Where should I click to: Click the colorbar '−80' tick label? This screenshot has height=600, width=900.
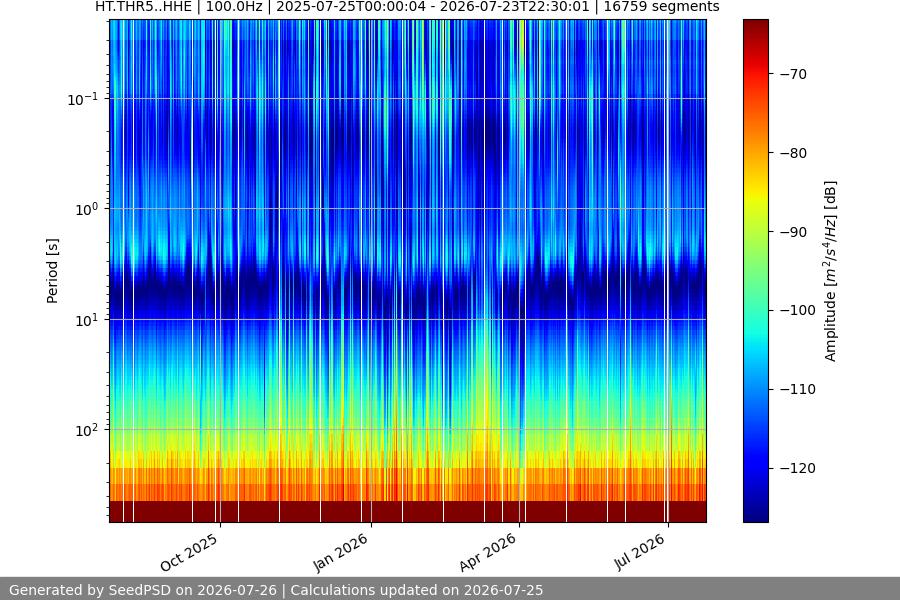click(793, 153)
